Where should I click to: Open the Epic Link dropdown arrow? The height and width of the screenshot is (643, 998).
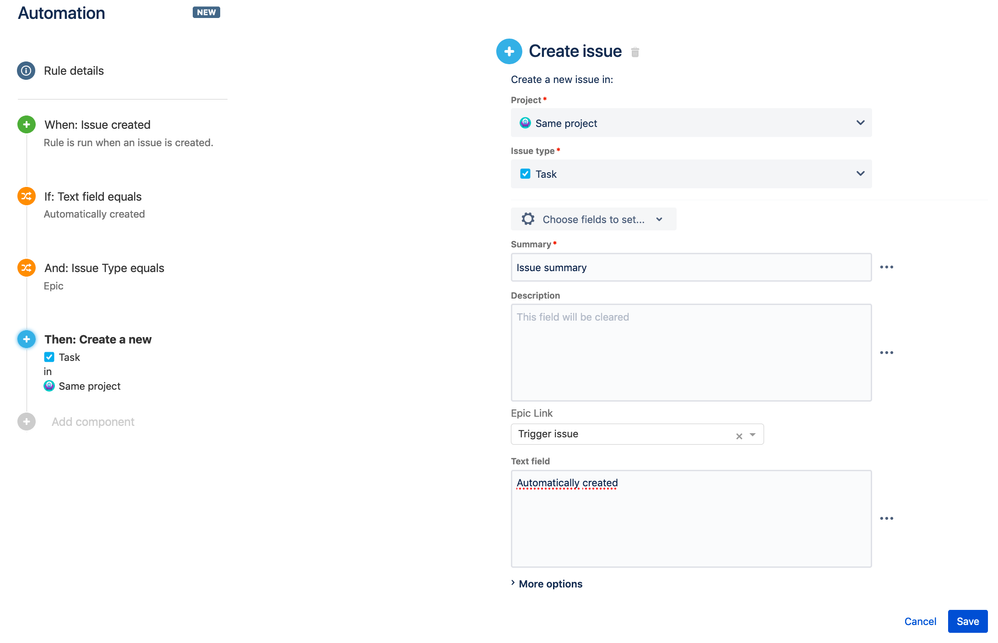point(753,435)
